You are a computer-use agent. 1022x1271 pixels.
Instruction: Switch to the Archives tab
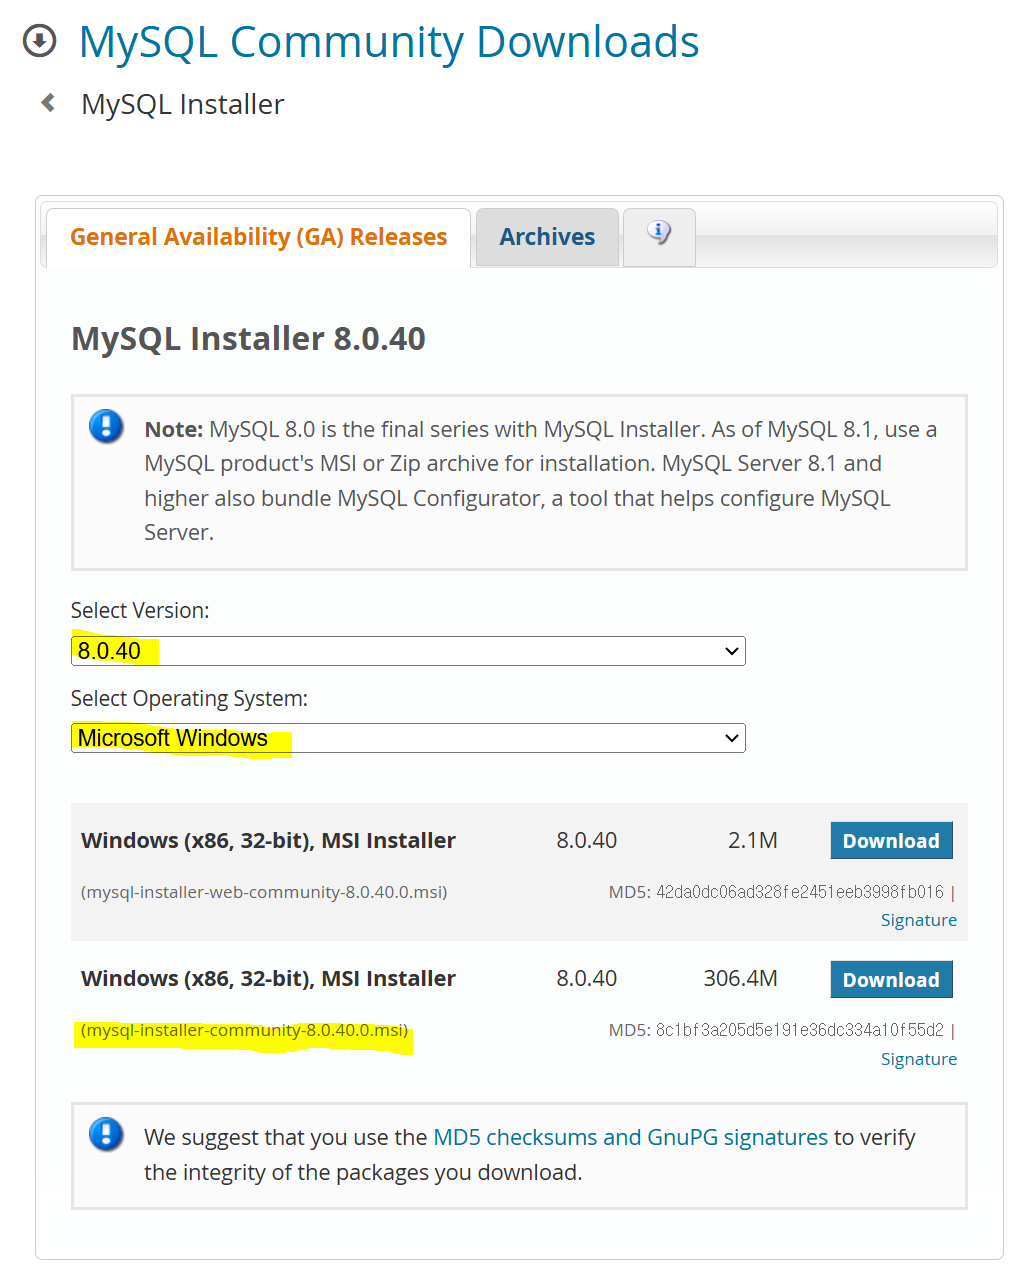tap(547, 237)
